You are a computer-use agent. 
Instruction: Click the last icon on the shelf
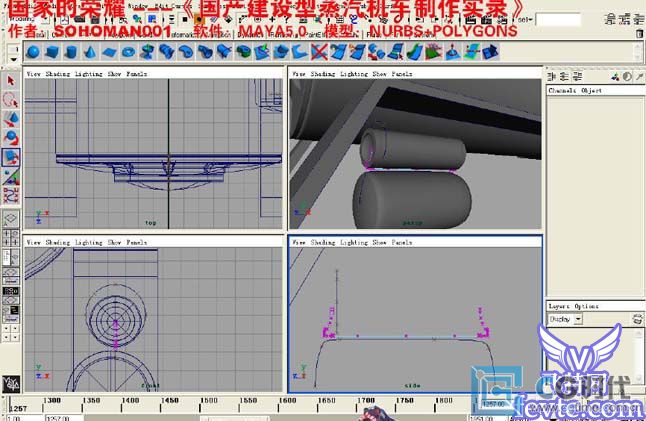point(491,52)
